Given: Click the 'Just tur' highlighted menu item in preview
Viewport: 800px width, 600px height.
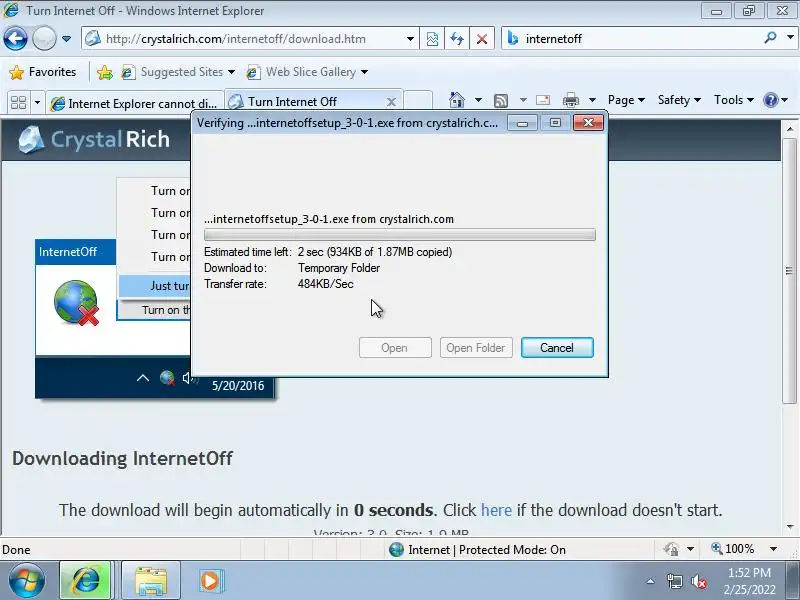Looking at the screenshot, I should (155, 286).
